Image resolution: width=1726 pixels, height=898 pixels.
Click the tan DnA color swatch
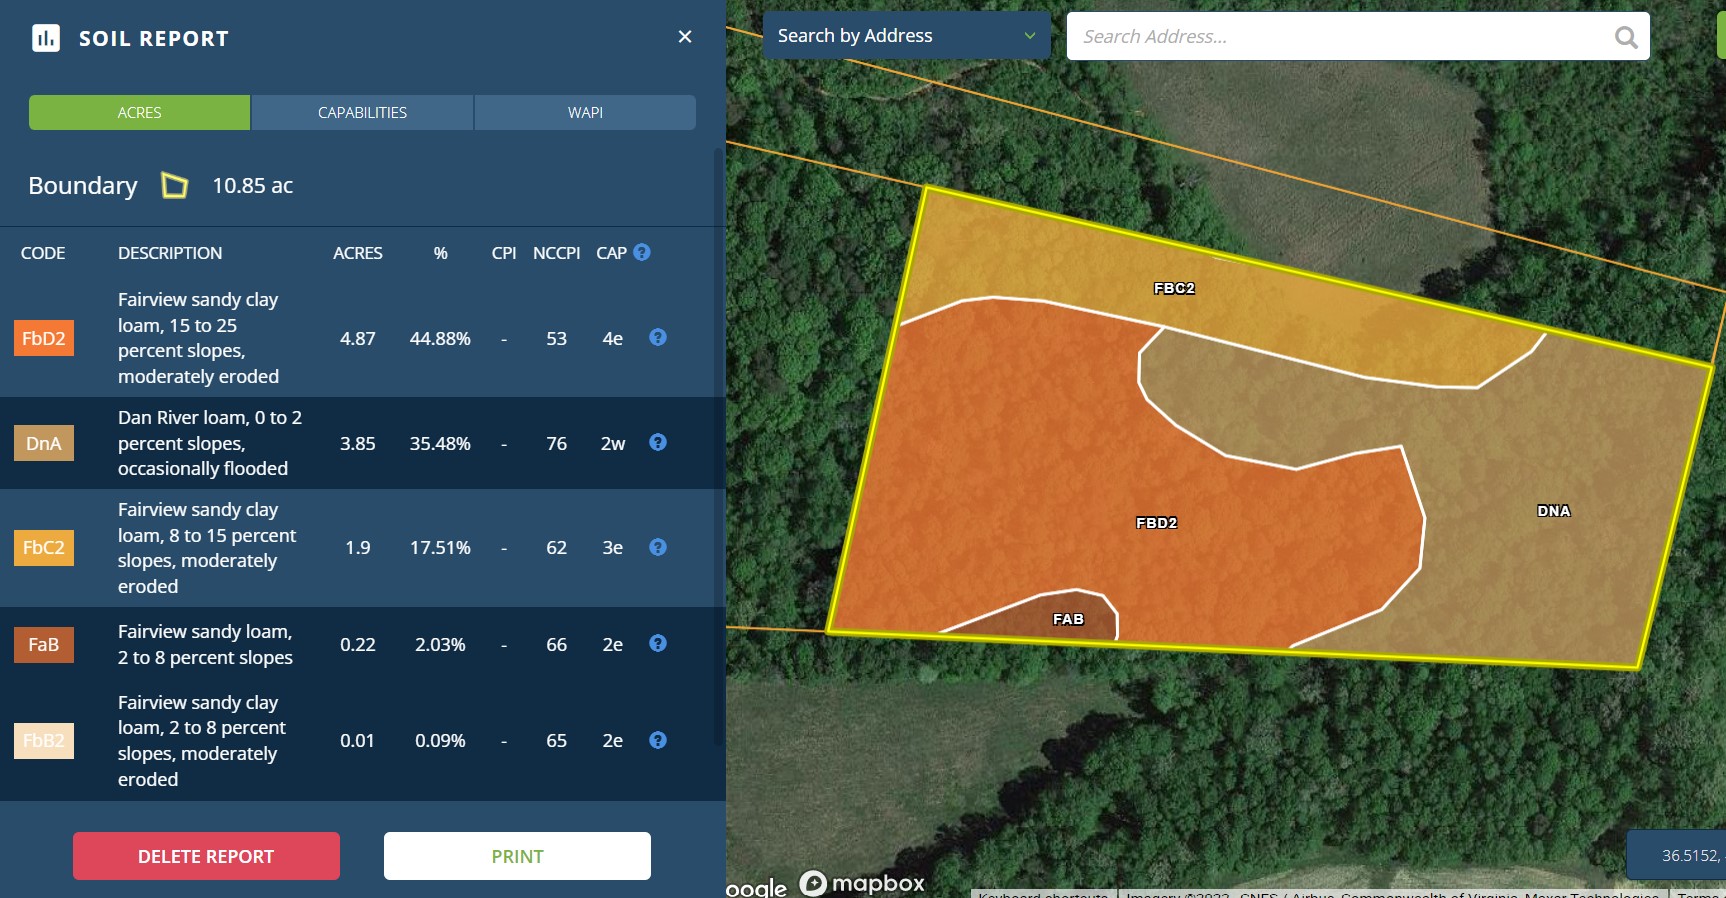(x=44, y=444)
